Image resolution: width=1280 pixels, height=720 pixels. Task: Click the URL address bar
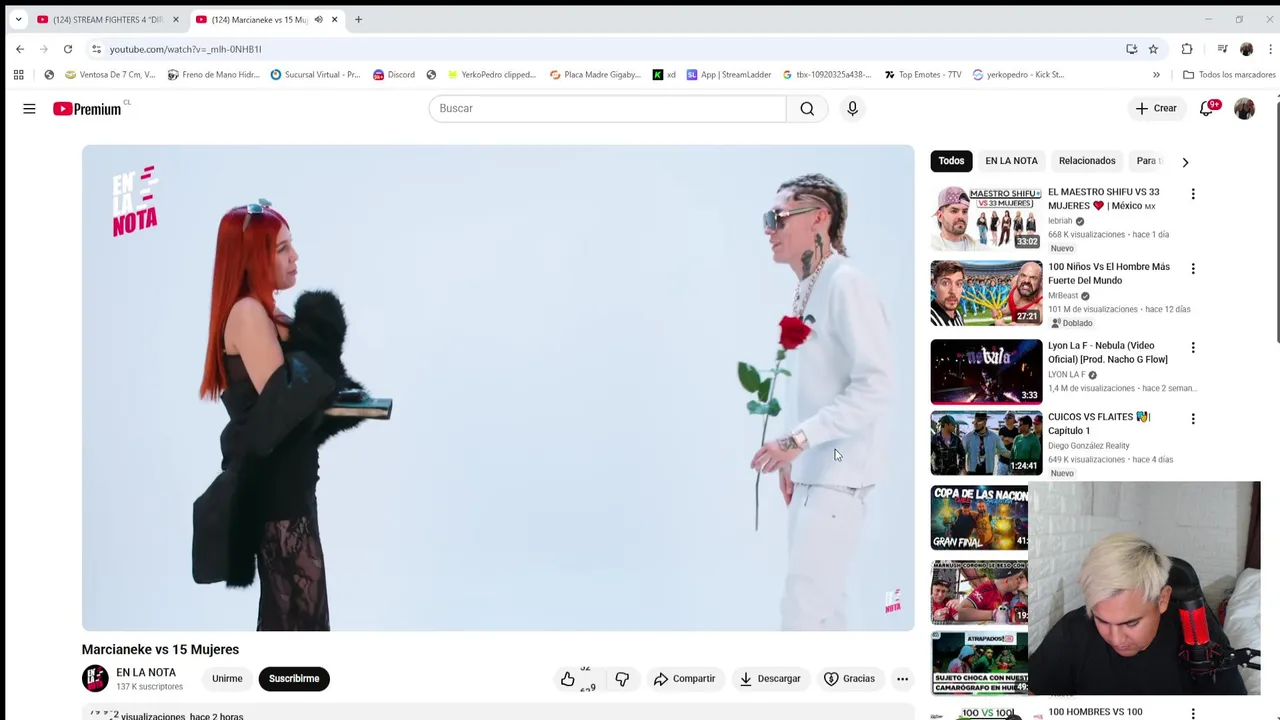(610, 49)
